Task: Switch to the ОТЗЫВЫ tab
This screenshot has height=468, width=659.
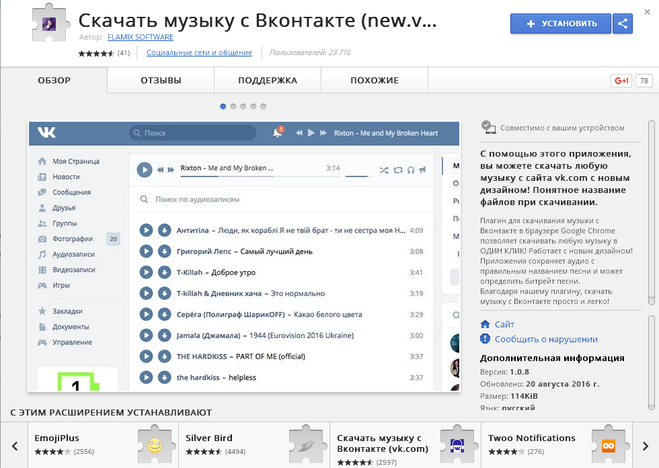Action: (x=161, y=80)
